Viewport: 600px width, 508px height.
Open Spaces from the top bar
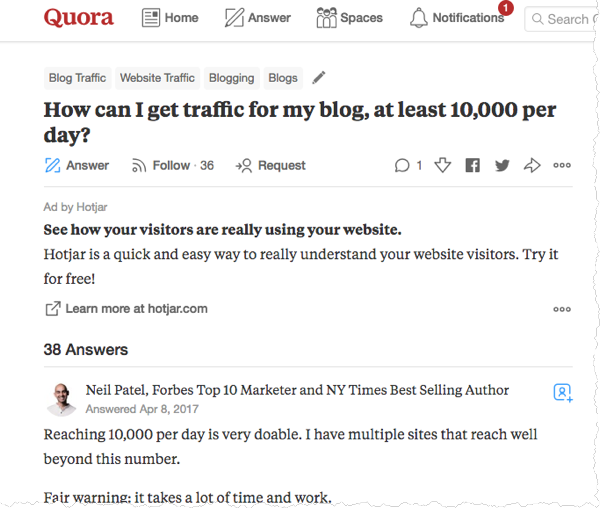(x=349, y=18)
